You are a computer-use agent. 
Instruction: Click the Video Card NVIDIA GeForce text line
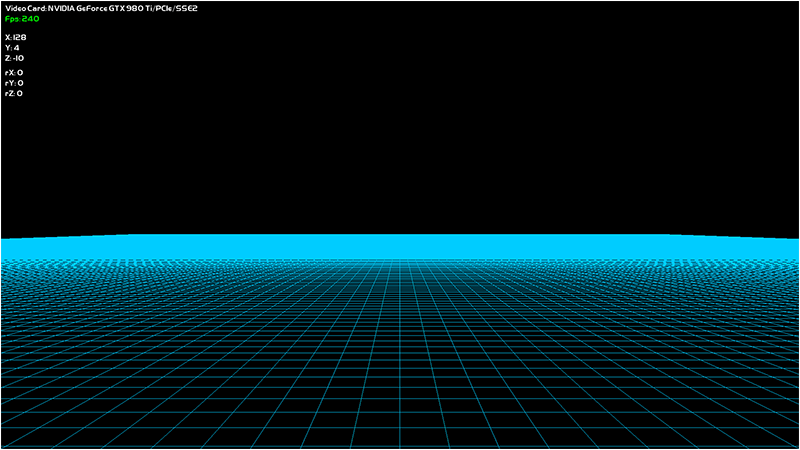pos(101,9)
